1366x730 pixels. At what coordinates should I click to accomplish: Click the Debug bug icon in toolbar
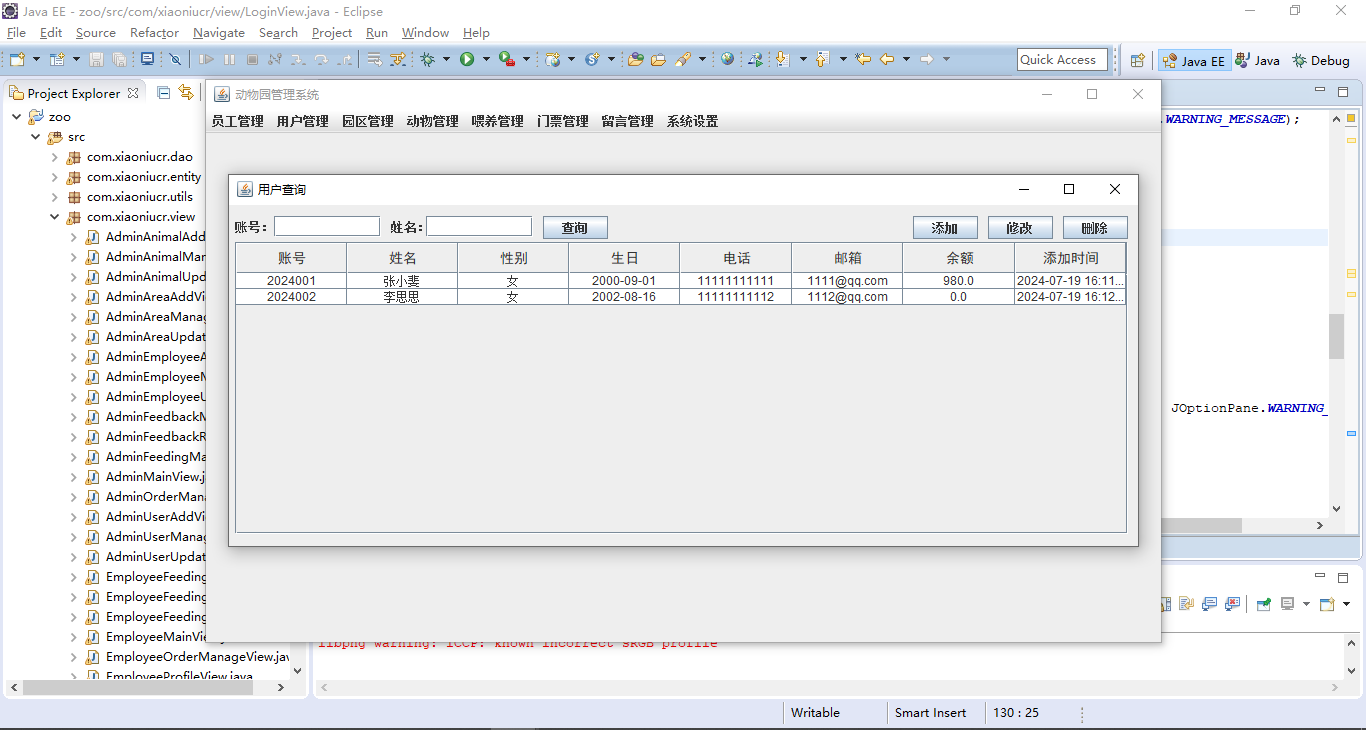click(427, 60)
